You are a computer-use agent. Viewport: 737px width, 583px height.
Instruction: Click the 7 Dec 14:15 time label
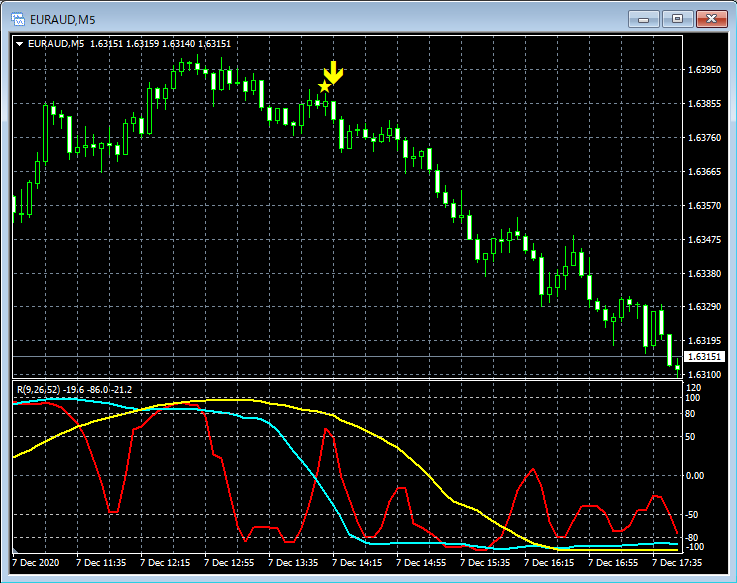point(357,563)
